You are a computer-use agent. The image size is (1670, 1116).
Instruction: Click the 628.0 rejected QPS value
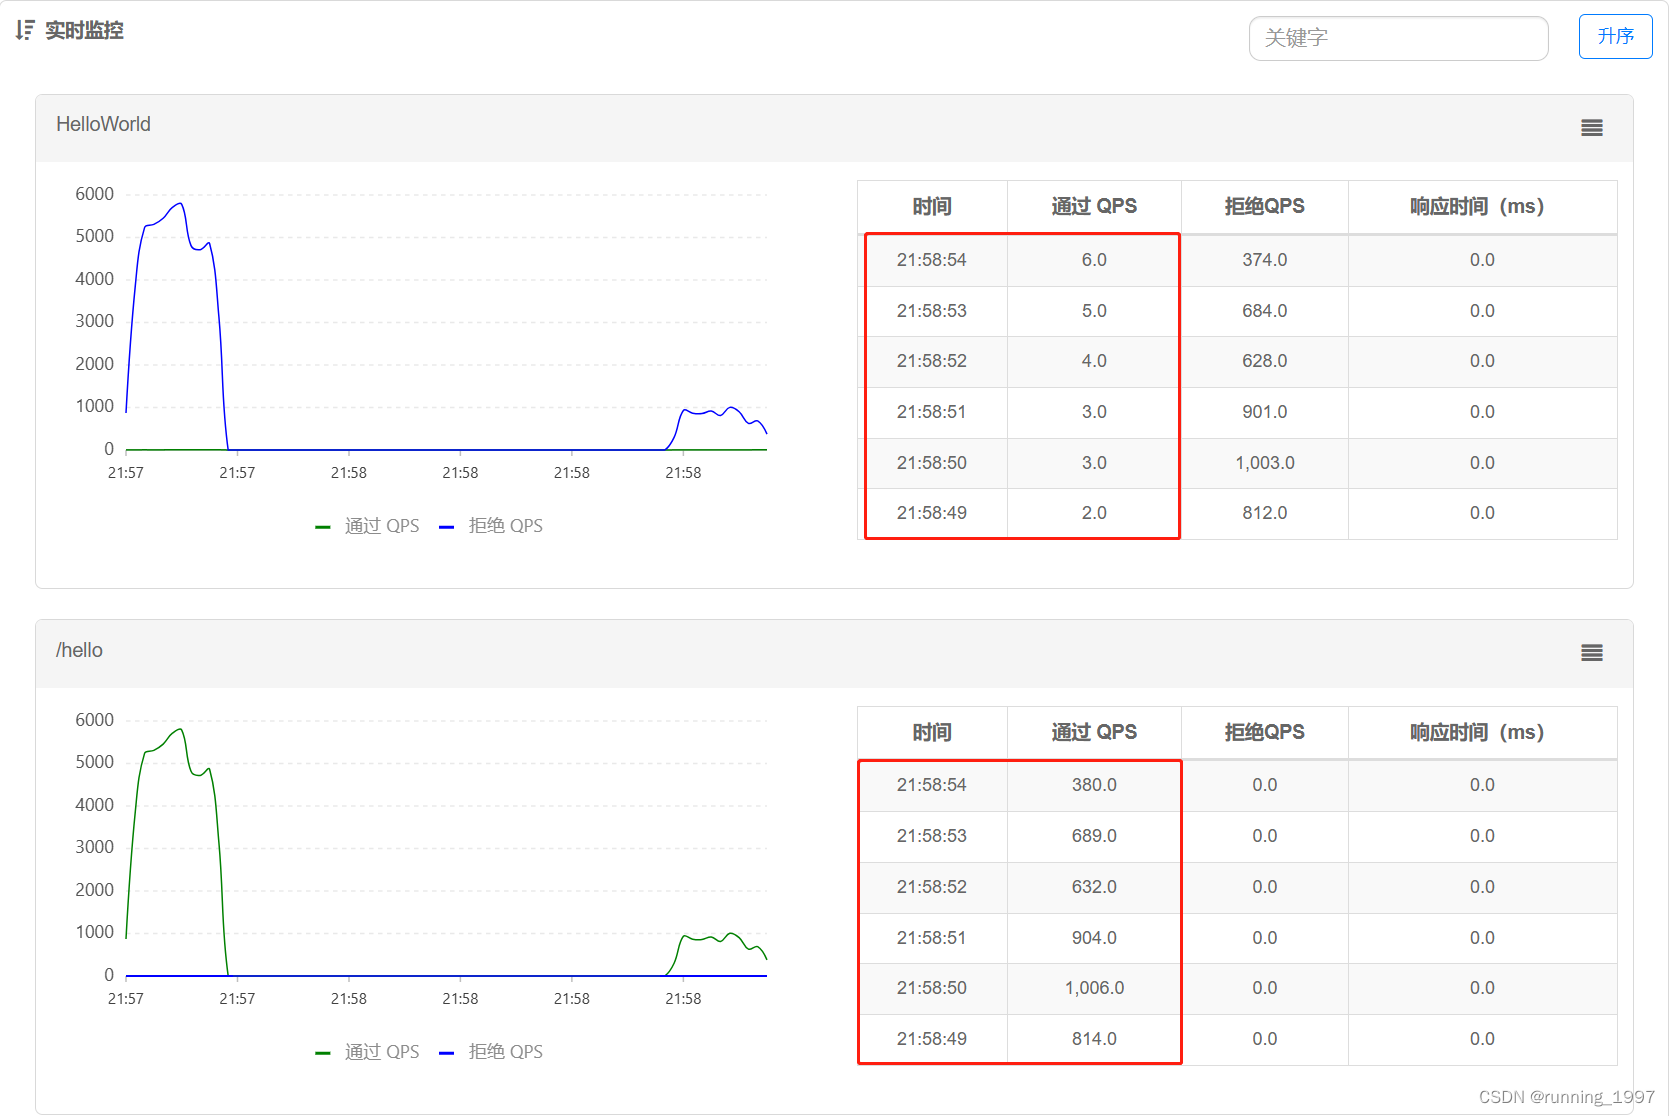[x=1265, y=361]
